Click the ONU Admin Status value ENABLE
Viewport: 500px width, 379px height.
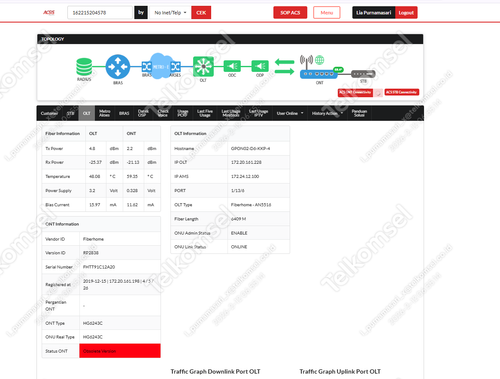pos(239,233)
